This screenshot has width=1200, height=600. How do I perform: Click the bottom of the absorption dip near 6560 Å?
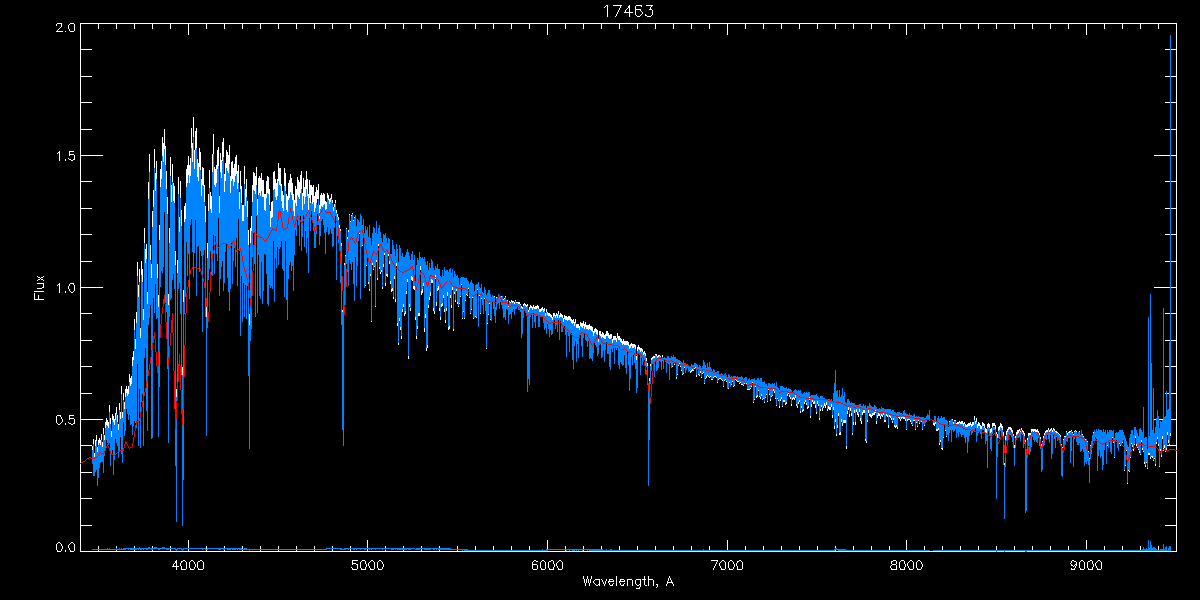click(x=648, y=483)
